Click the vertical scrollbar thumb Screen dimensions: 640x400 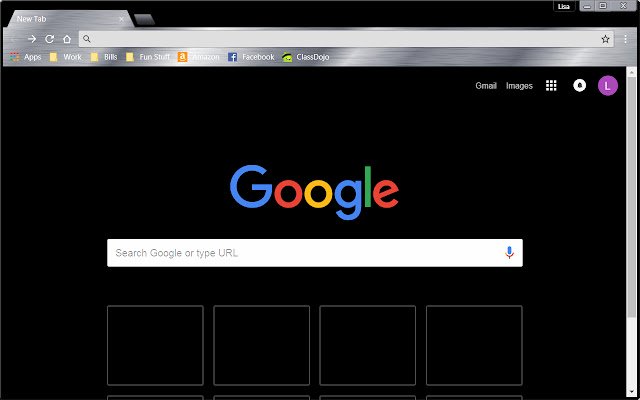(x=632, y=197)
